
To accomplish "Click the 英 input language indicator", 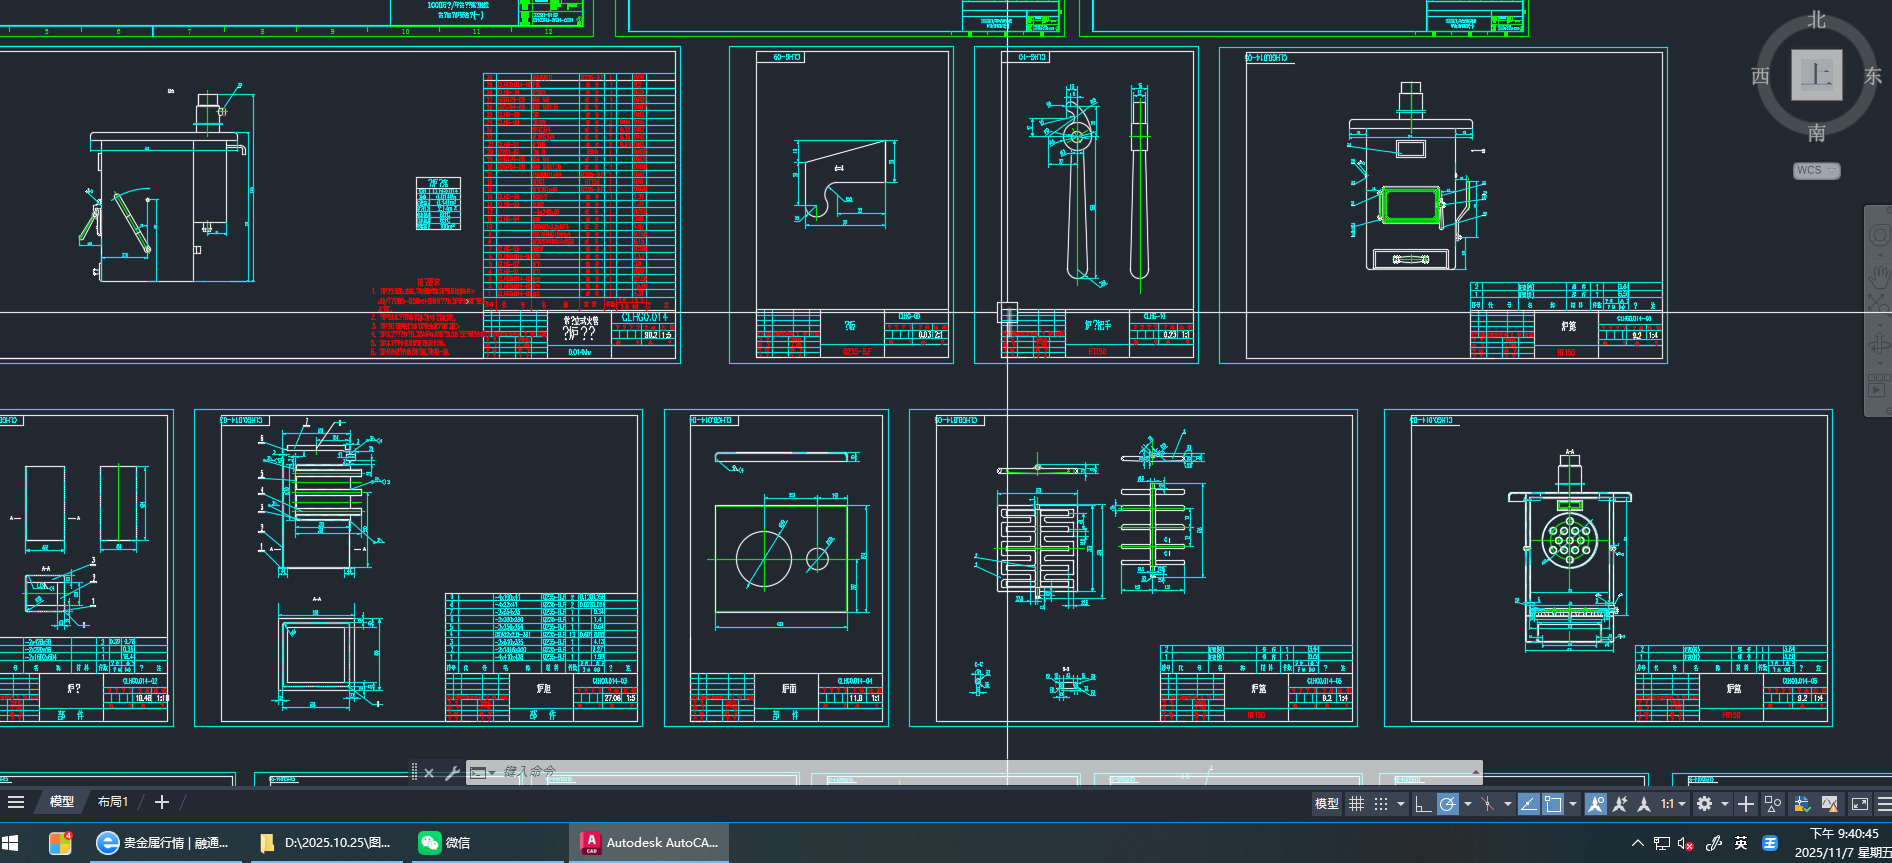I will [x=1741, y=843].
